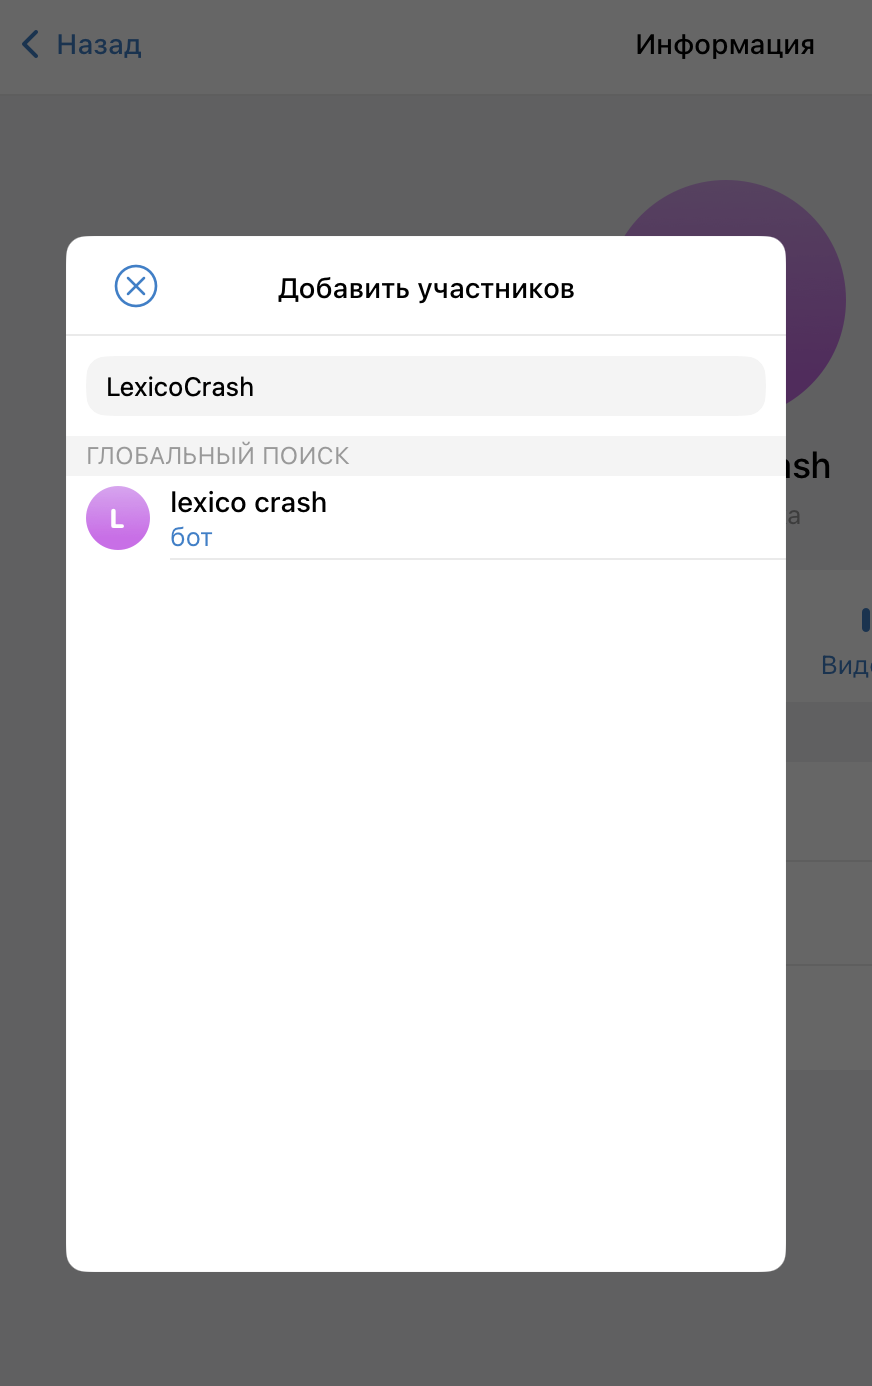
Task: Tap the back chevron arrow icon
Action: click(31, 44)
